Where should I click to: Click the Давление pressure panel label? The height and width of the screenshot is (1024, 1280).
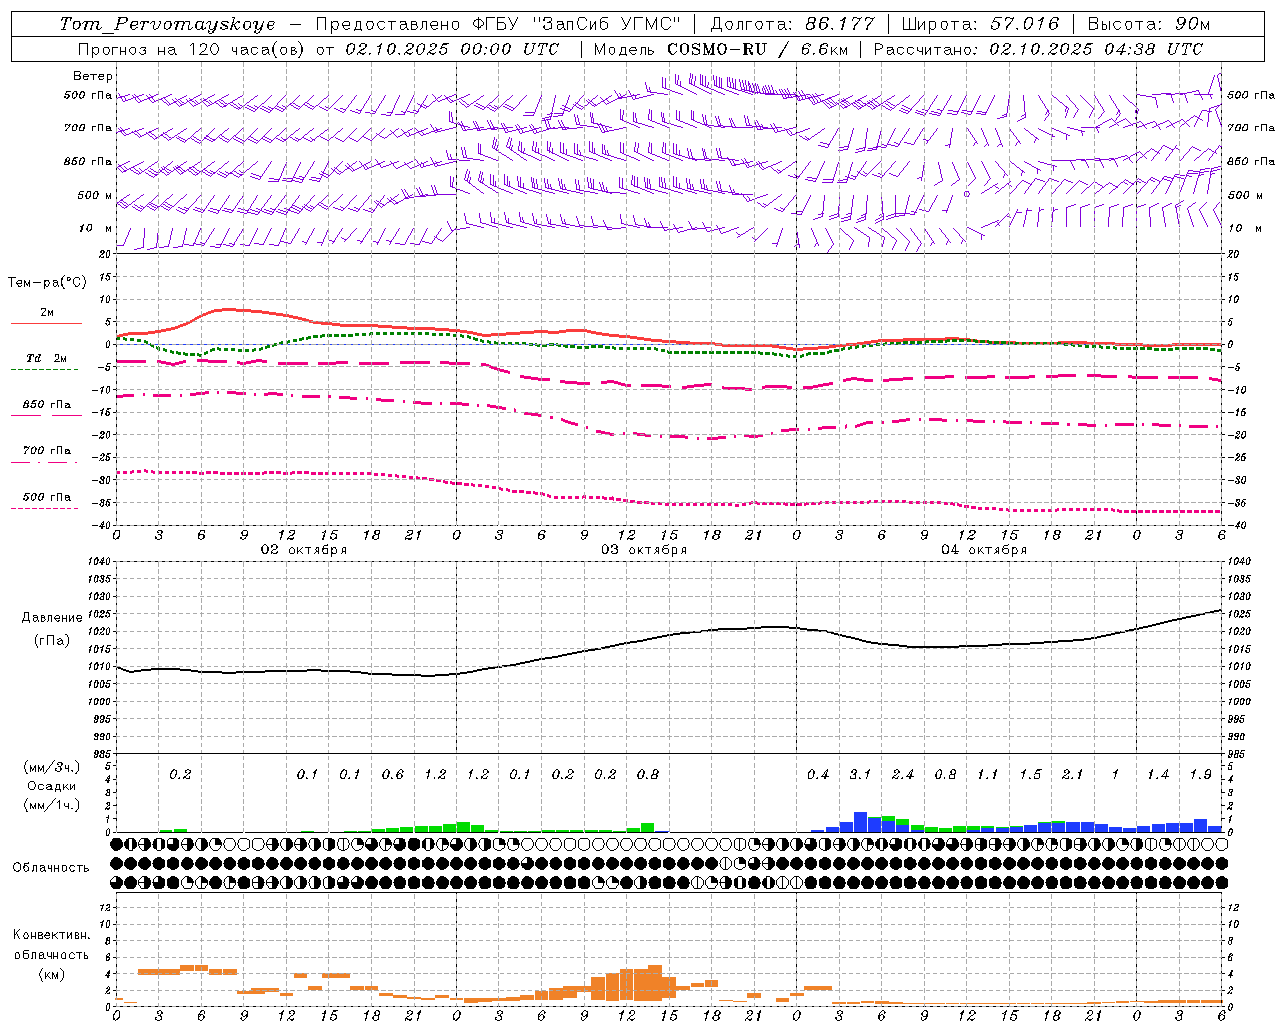coord(52,618)
